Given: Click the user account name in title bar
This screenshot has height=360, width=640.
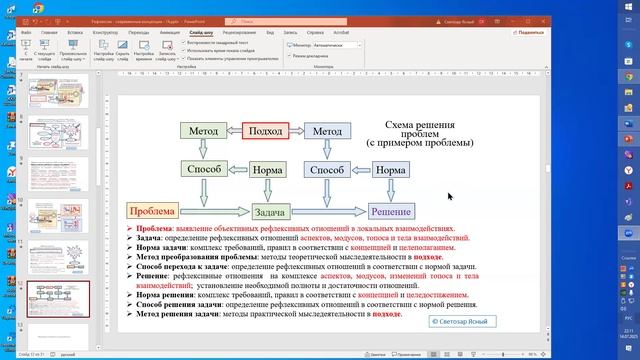Looking at the screenshot, I should coord(458,22).
